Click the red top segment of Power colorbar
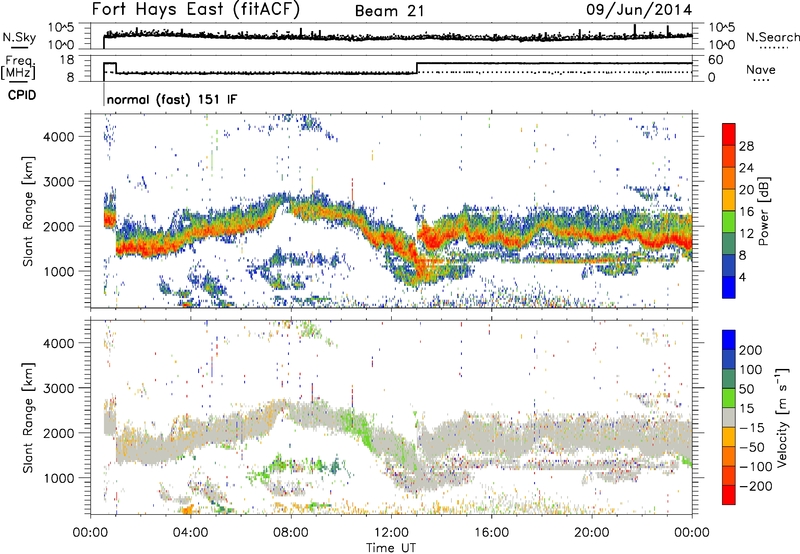 tap(729, 134)
